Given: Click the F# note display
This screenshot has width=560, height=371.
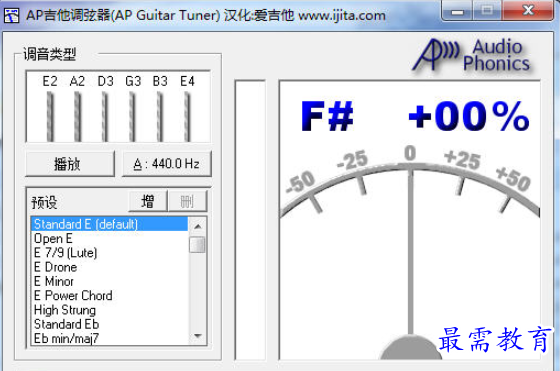Looking at the screenshot, I should pos(327,116).
